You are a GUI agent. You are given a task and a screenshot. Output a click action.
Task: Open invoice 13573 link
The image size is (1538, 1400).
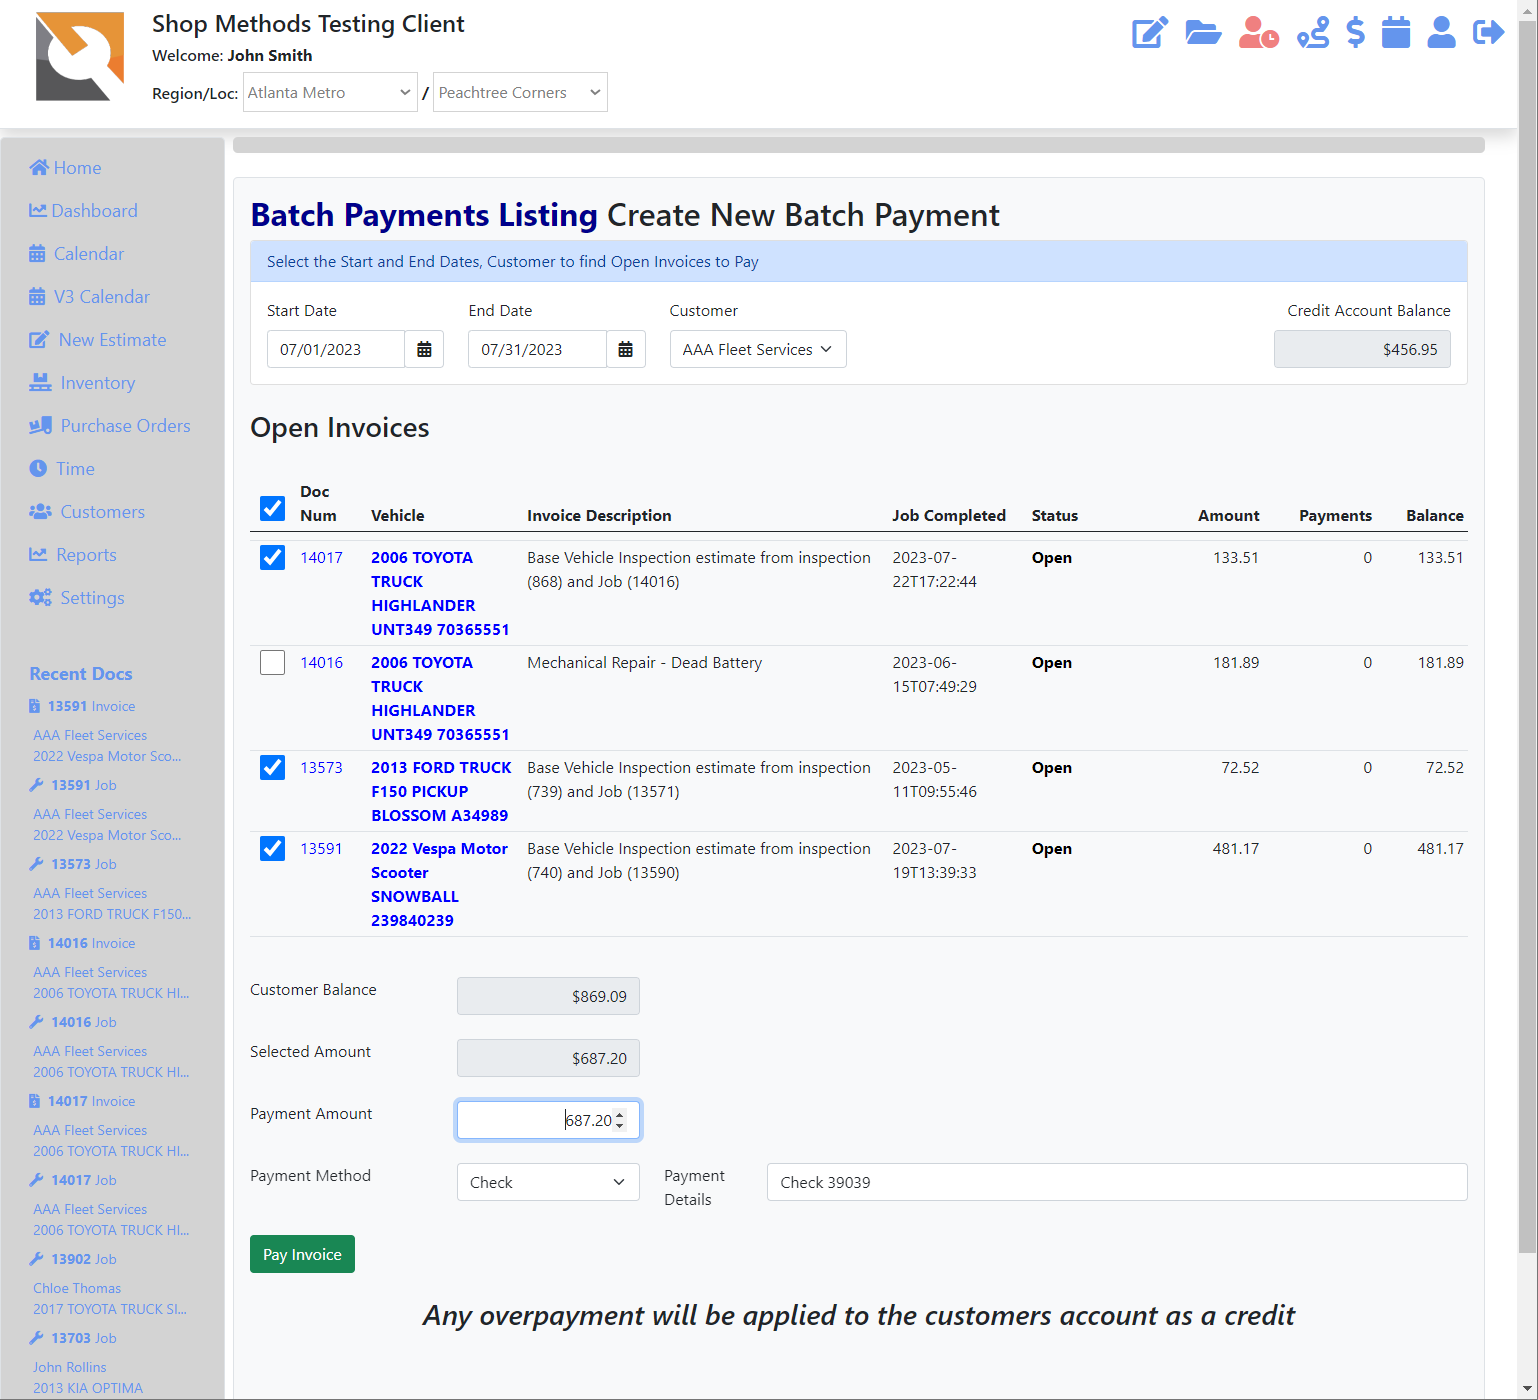(321, 767)
